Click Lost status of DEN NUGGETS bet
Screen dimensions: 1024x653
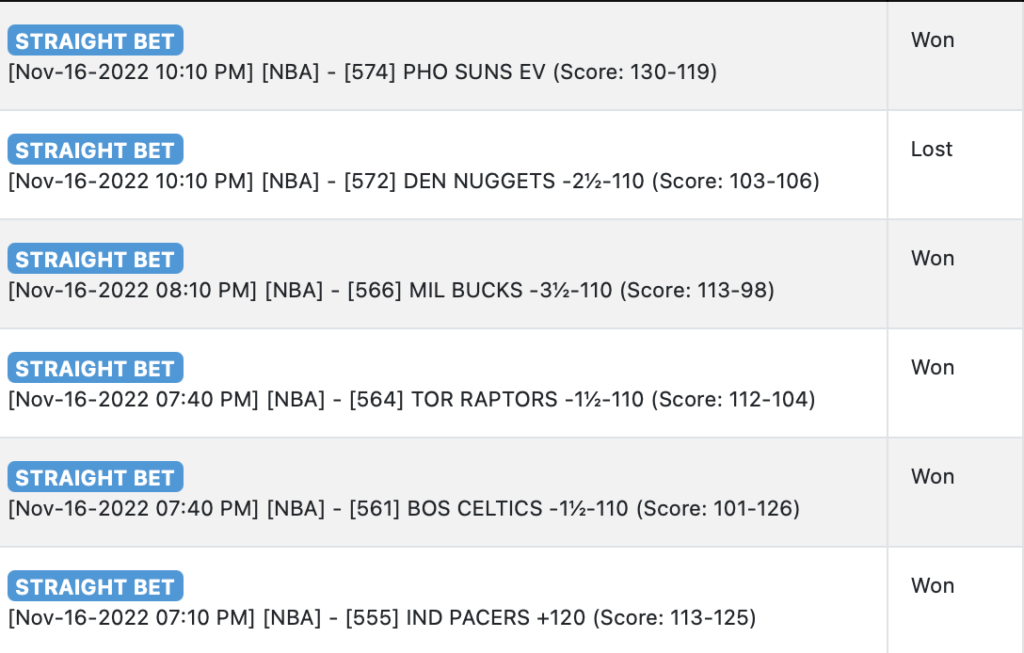[932, 150]
